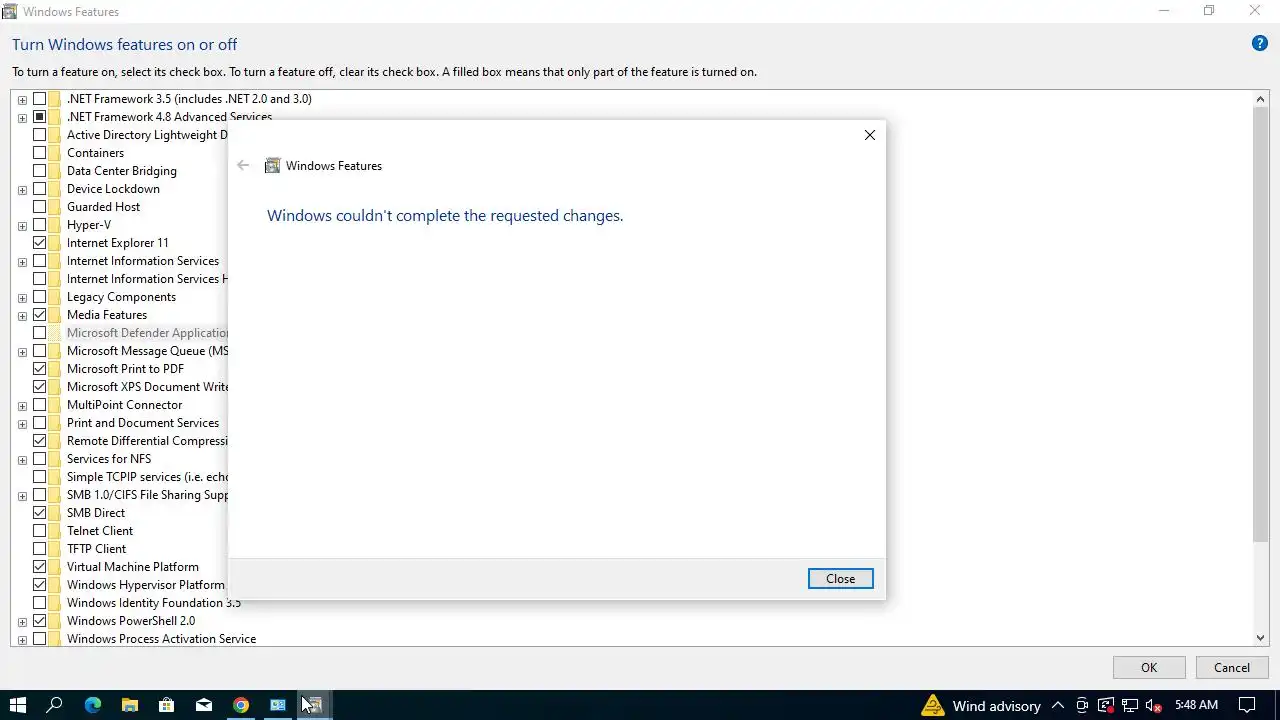Expand .NET Framework 4.8 Advanced Services node
This screenshot has width=1280, height=720.
pos(22,117)
